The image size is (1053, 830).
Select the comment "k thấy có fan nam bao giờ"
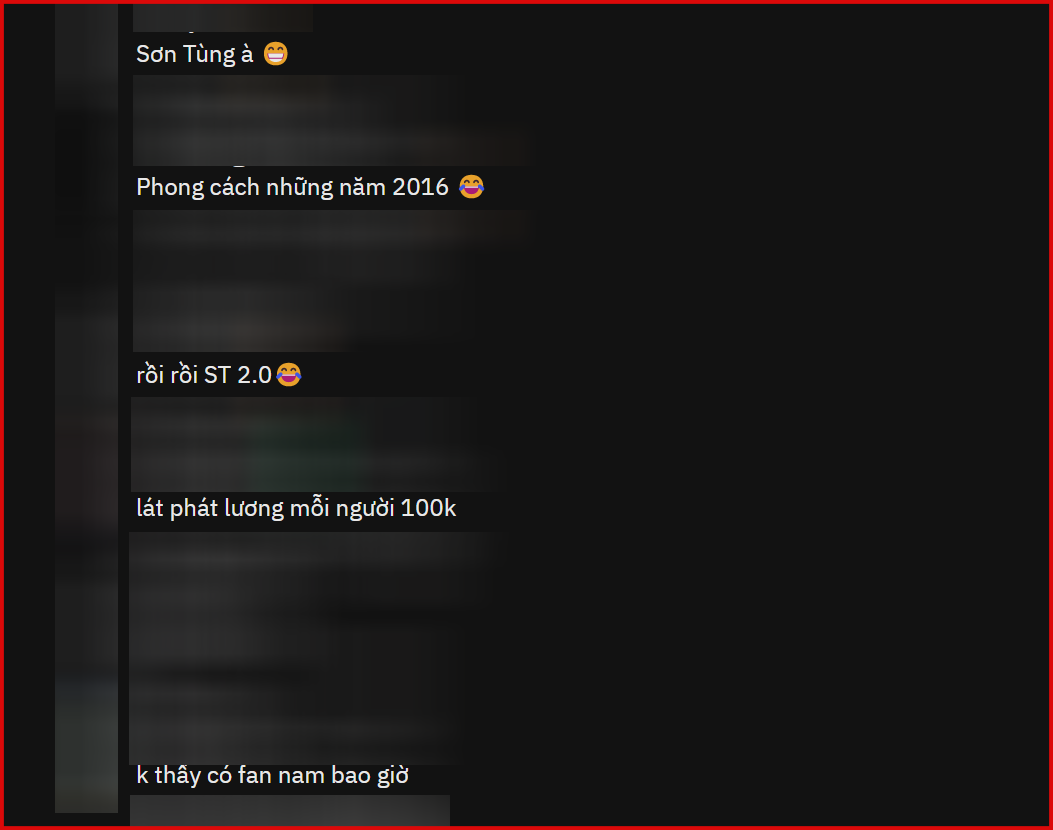[273, 776]
